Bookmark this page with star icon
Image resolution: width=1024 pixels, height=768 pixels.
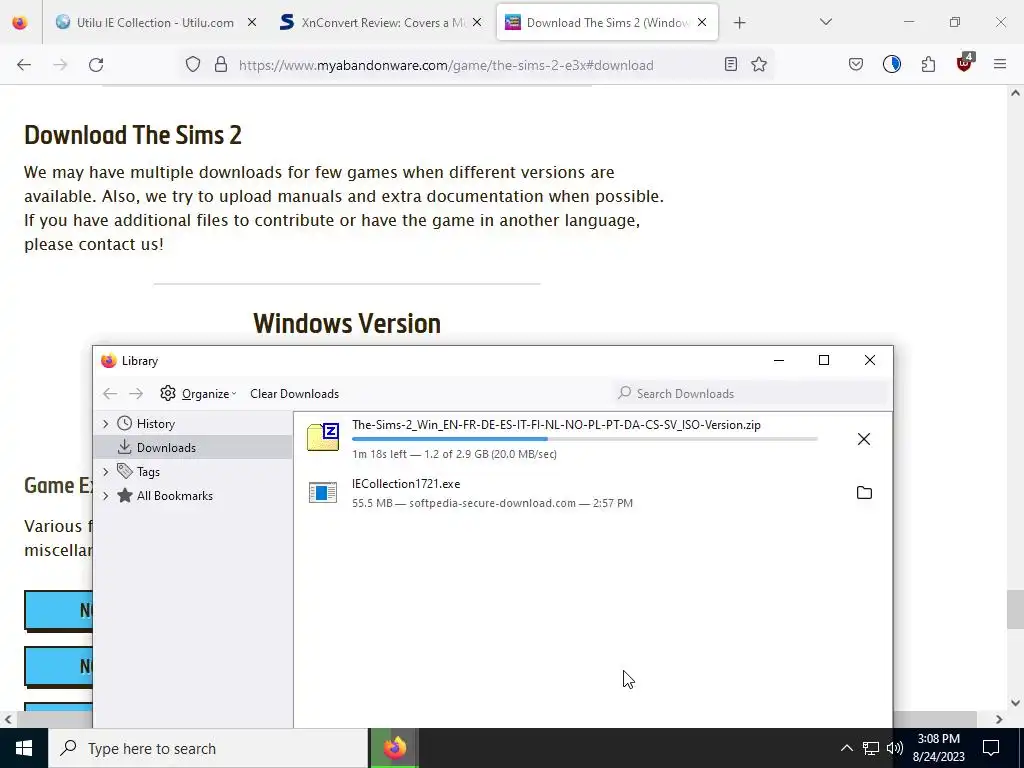click(x=759, y=65)
